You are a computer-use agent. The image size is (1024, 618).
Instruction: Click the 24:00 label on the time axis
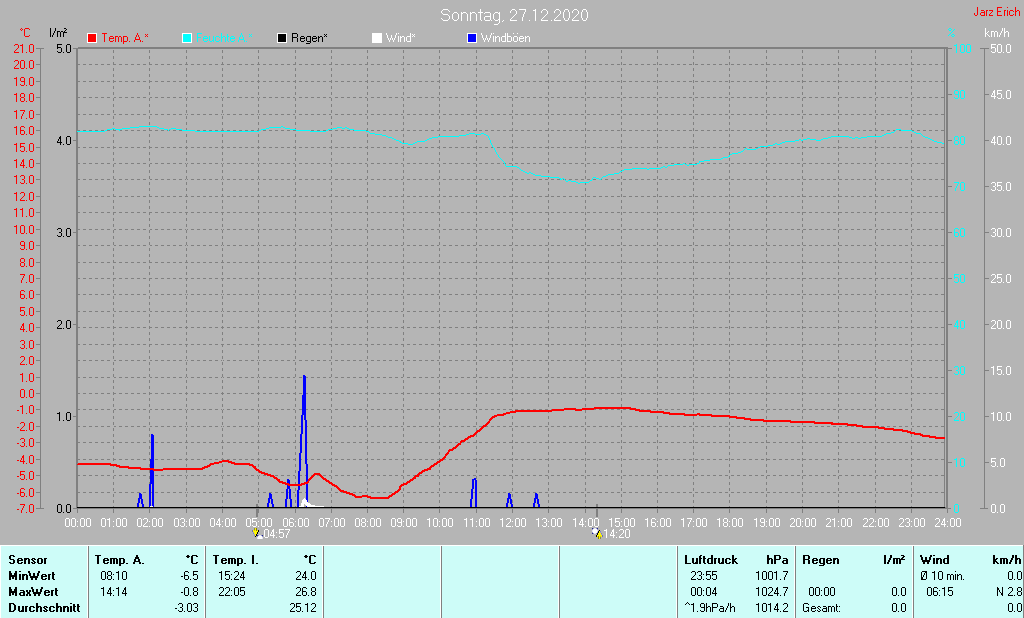point(948,523)
